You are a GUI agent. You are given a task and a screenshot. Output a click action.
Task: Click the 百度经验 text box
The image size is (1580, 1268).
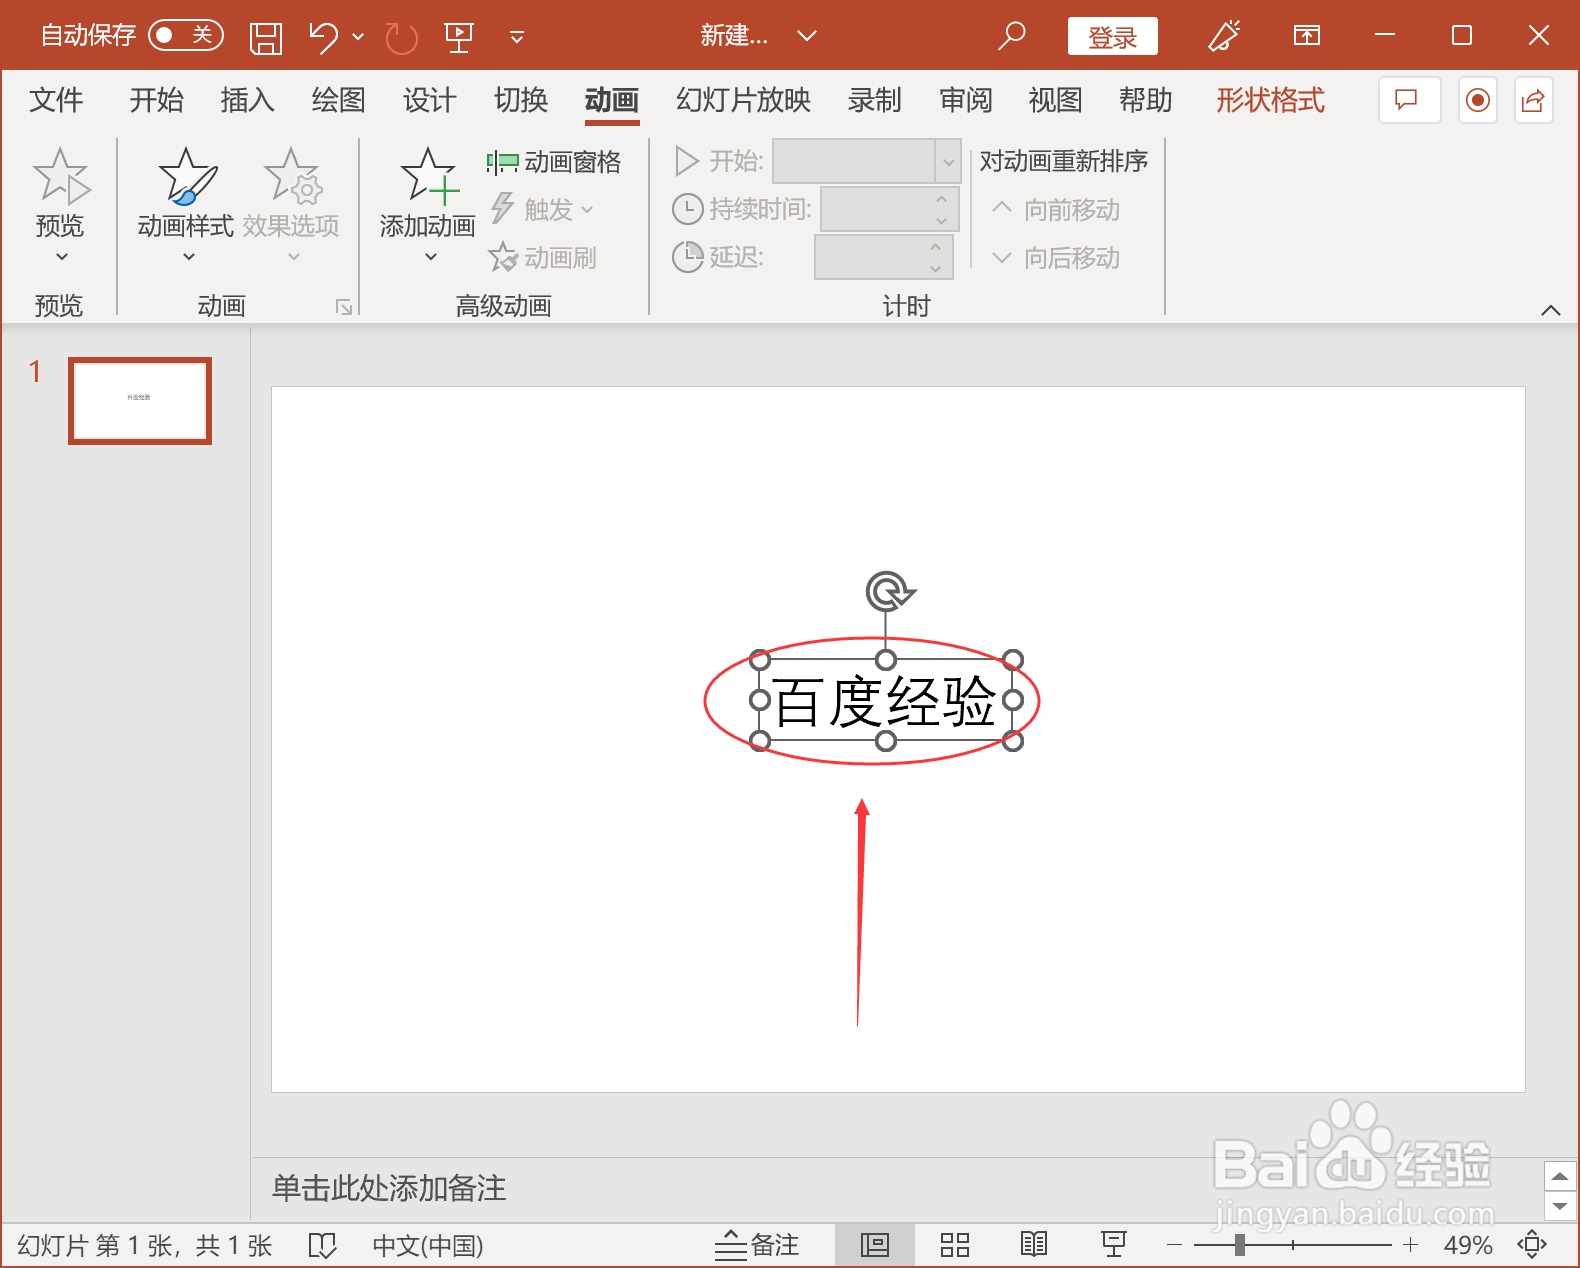[885, 701]
